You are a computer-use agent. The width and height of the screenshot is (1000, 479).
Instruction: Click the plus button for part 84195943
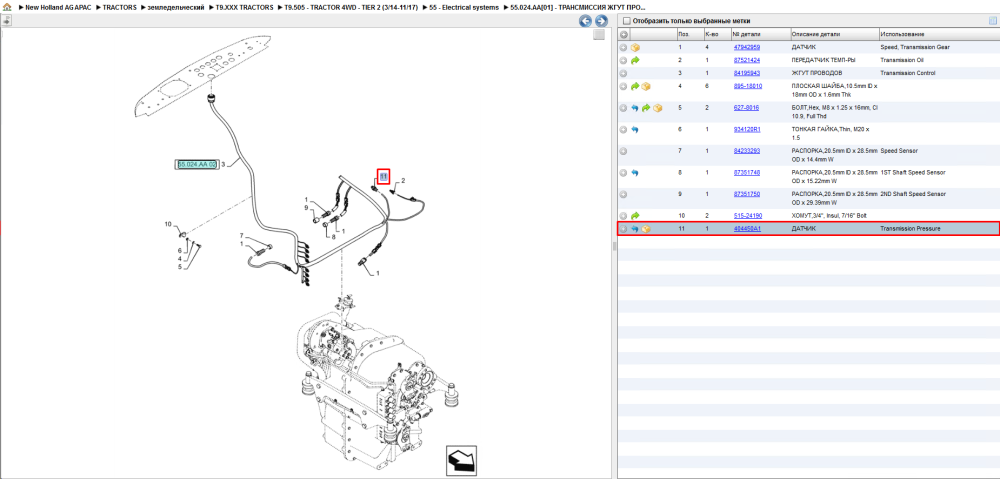pyautogui.click(x=624, y=73)
